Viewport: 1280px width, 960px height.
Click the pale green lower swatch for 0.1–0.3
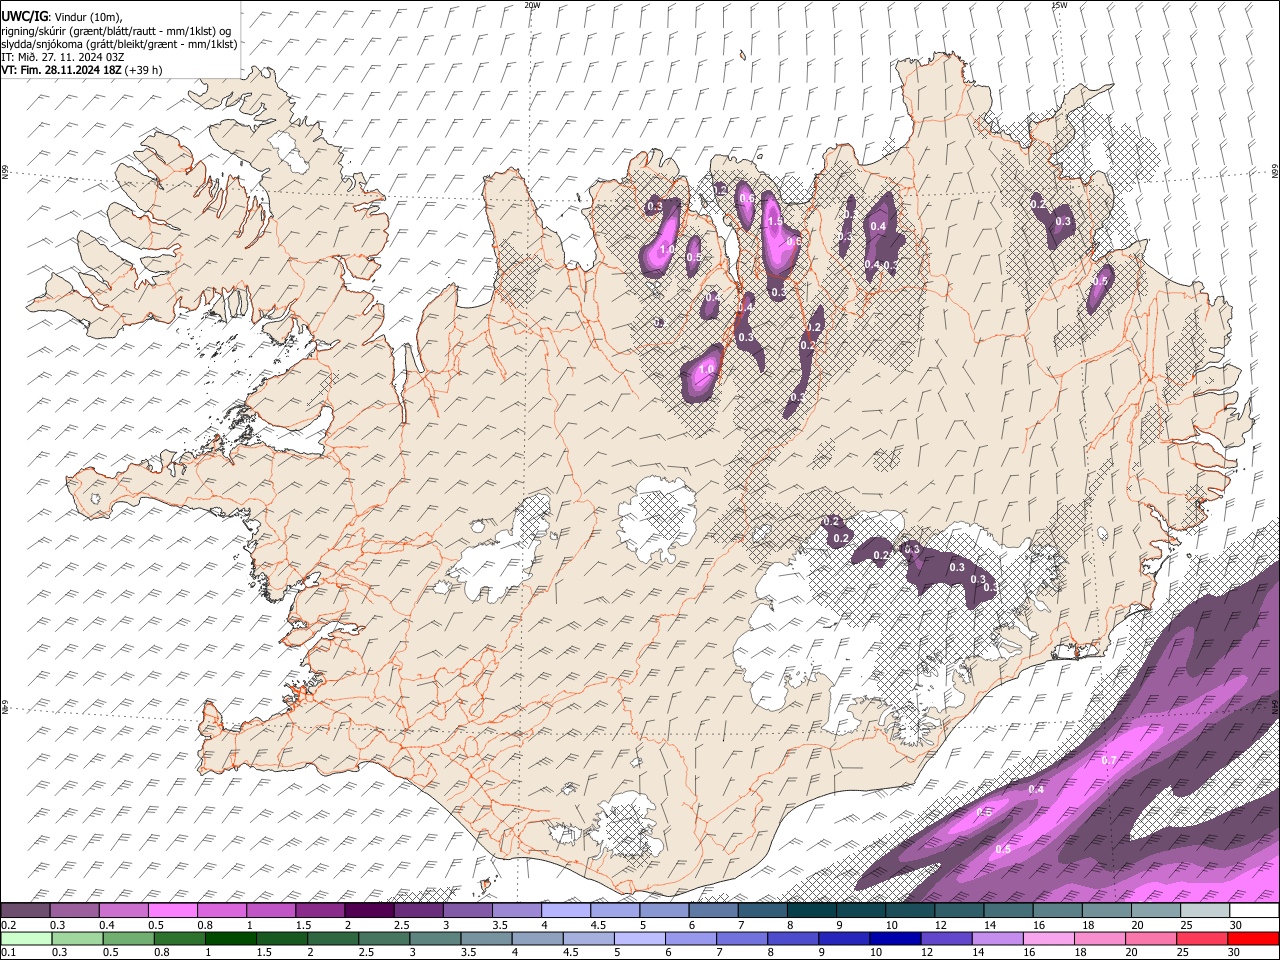(26, 938)
